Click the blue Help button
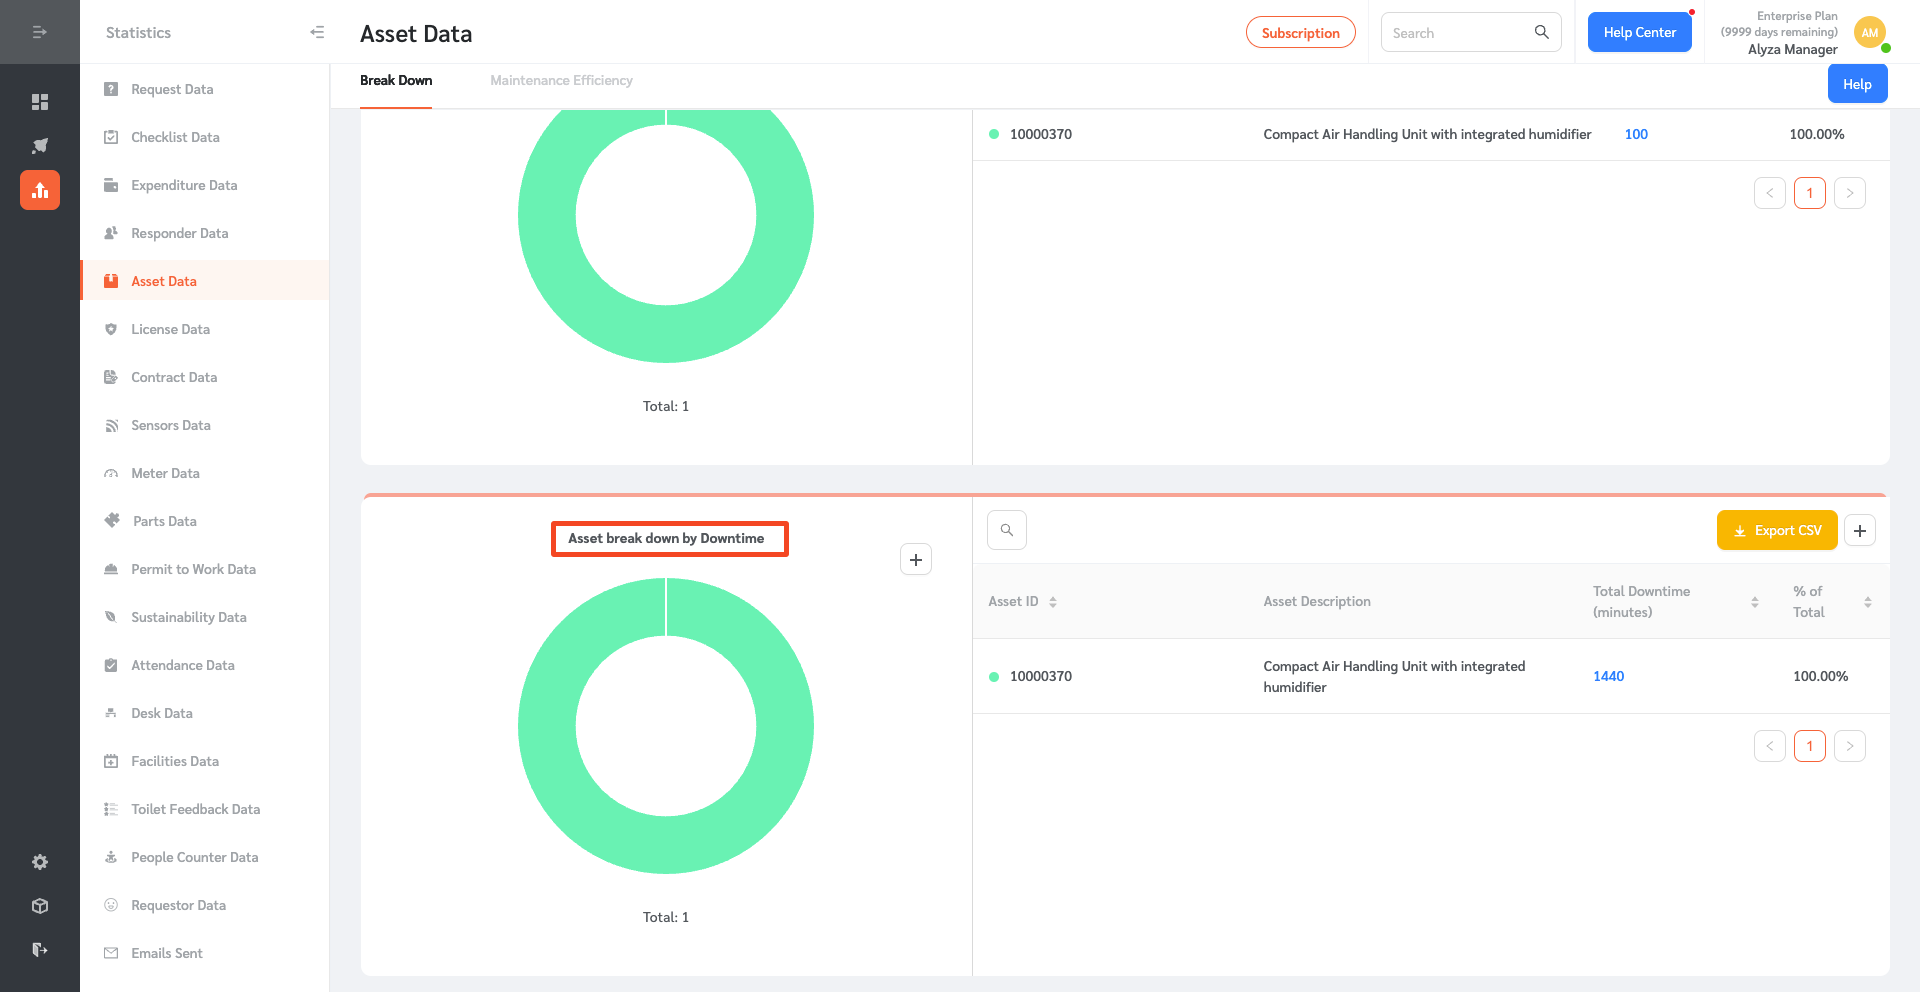 tap(1857, 84)
